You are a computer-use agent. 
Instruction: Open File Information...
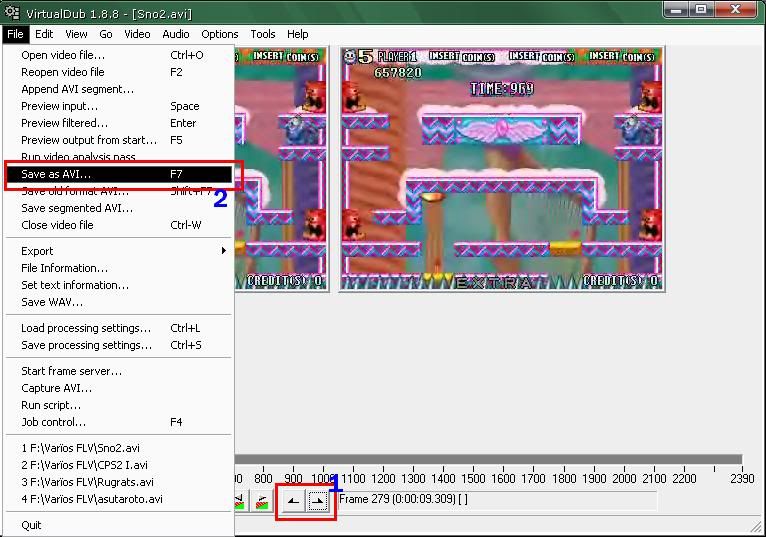pyautogui.click(x=118, y=268)
